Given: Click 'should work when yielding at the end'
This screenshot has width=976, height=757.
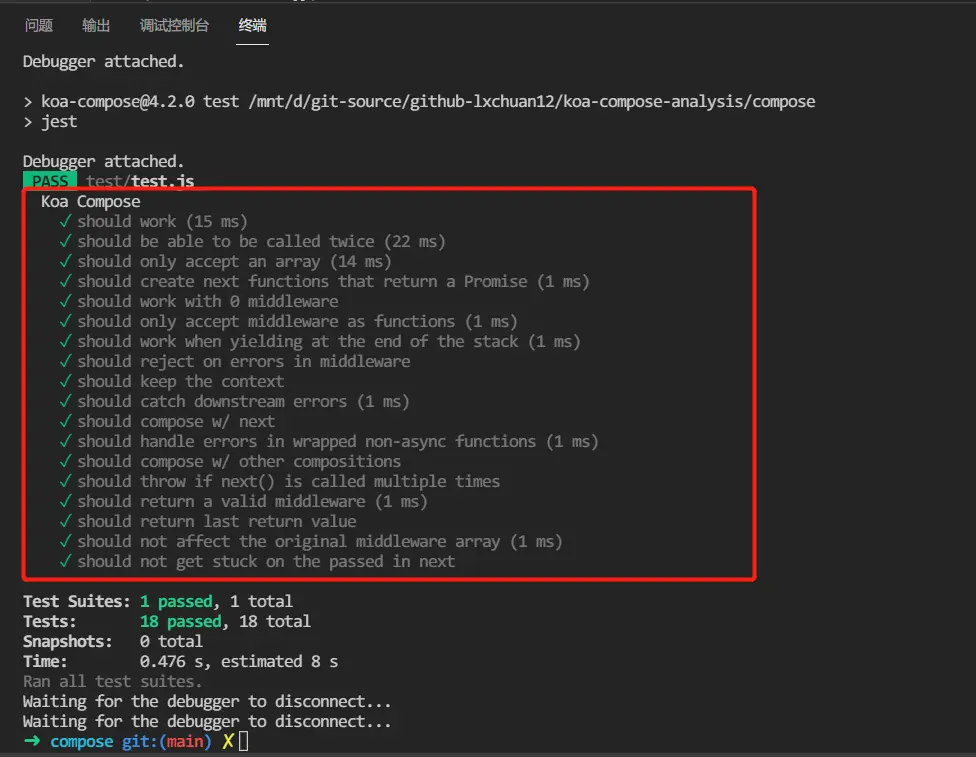Looking at the screenshot, I should tap(320, 341).
